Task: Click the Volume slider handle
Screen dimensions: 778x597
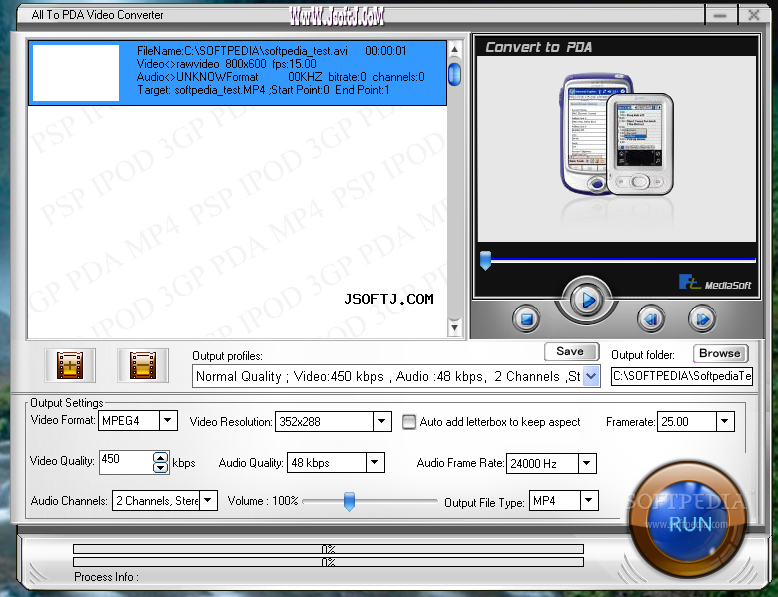Action: tap(349, 501)
